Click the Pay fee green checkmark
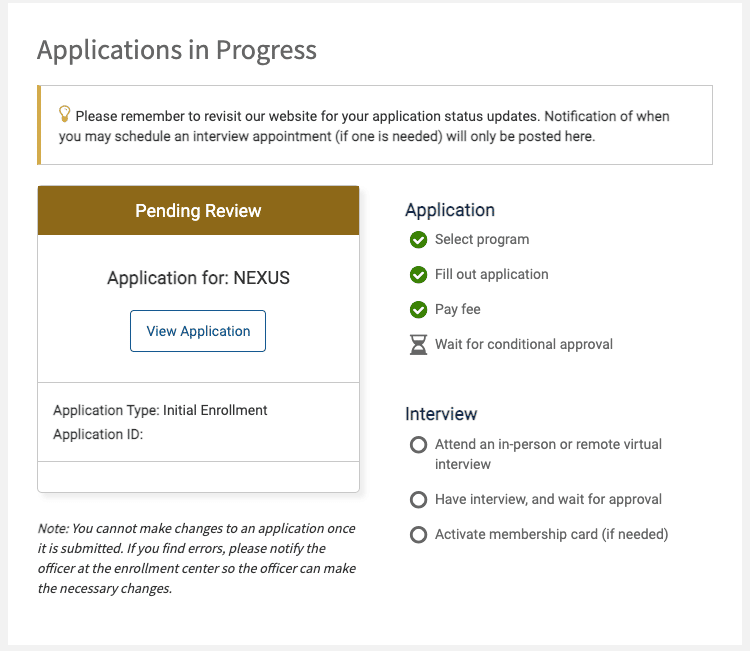This screenshot has height=651, width=750. point(418,310)
